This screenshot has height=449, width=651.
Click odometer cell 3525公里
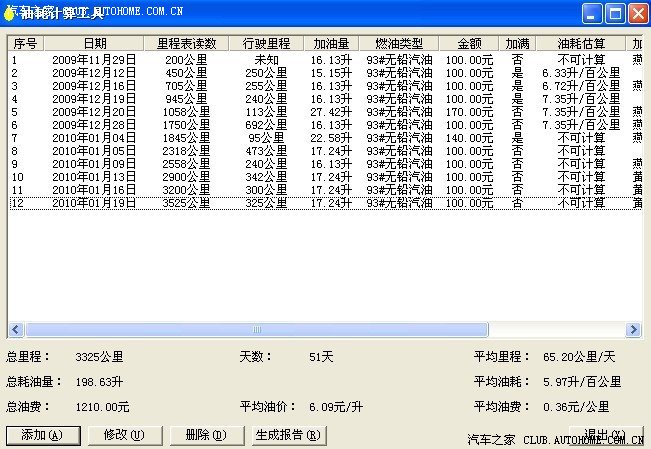coord(186,203)
